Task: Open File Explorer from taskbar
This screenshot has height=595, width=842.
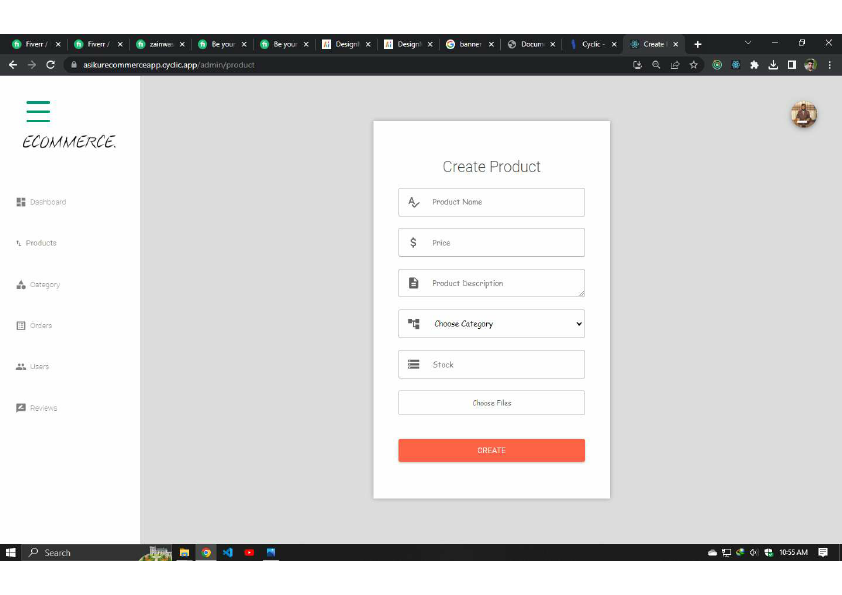Action: tap(184, 553)
